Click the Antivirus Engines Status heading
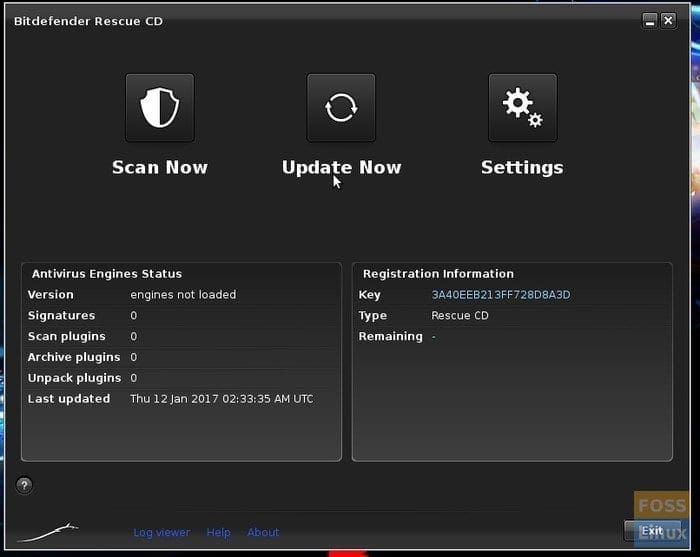Screen dimensions: 700x557 point(107,274)
